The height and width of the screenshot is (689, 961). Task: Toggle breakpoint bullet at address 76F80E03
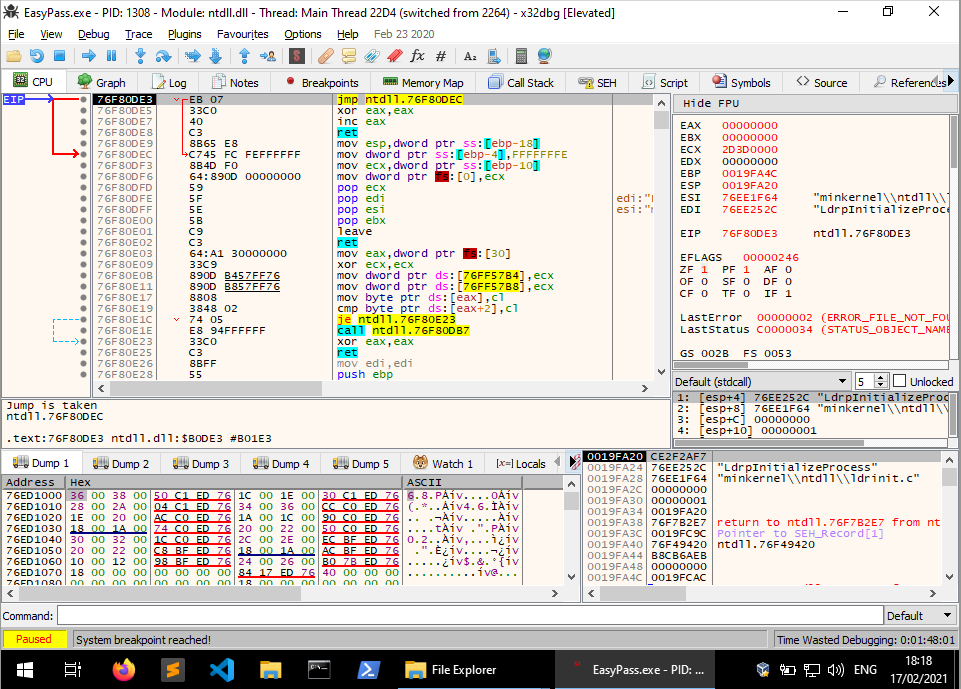[83, 253]
